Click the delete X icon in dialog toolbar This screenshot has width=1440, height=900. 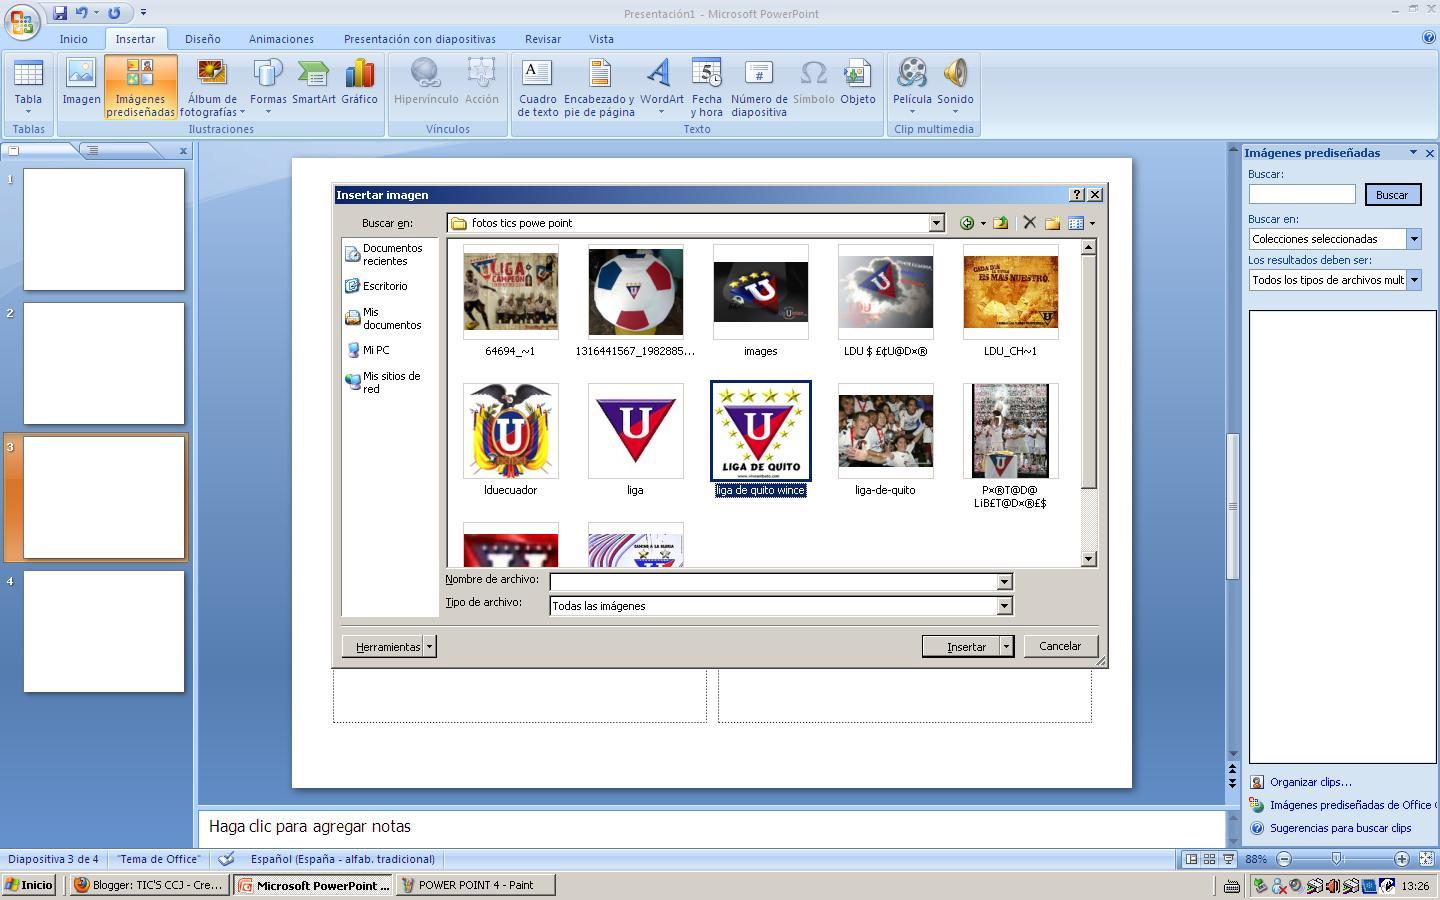[1029, 223]
